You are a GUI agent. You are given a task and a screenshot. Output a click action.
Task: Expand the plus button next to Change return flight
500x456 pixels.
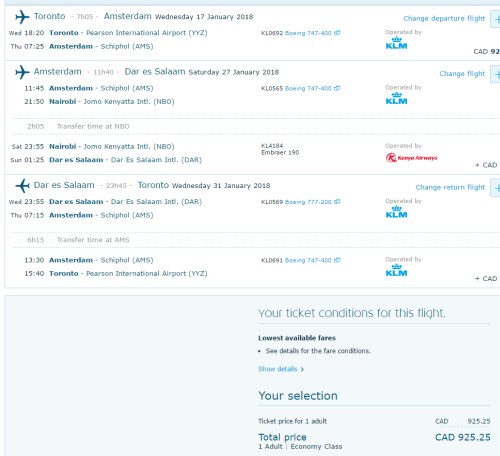click(x=495, y=188)
